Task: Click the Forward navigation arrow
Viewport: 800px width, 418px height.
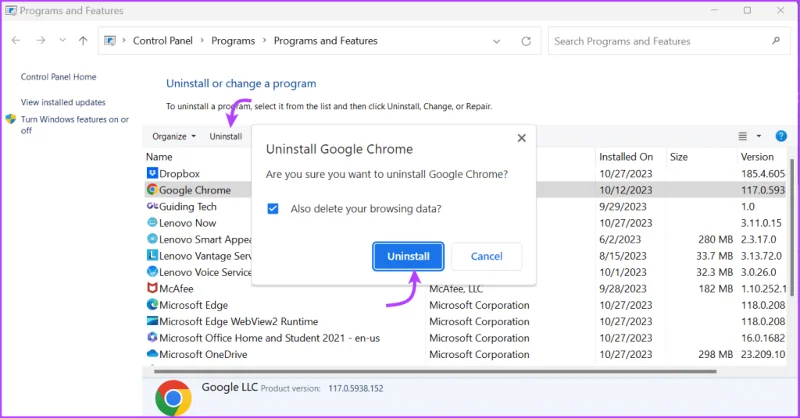Action: coord(40,41)
